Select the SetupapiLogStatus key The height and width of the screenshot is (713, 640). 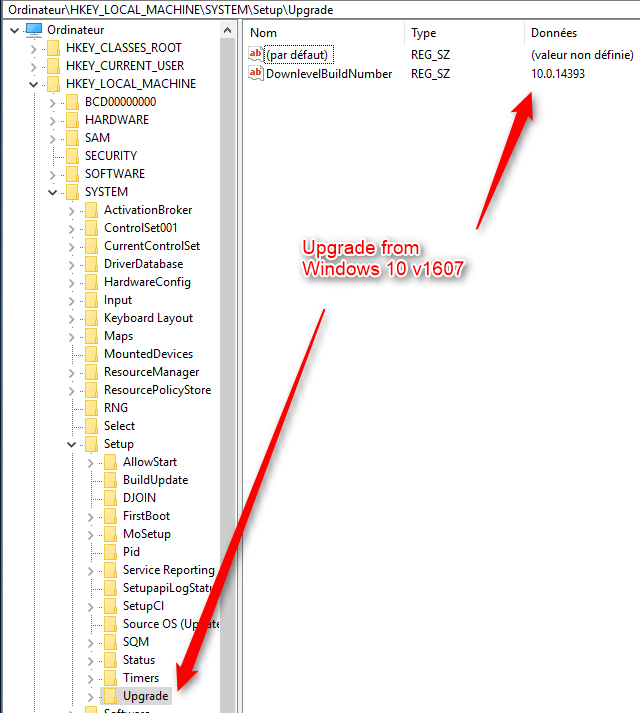point(168,588)
